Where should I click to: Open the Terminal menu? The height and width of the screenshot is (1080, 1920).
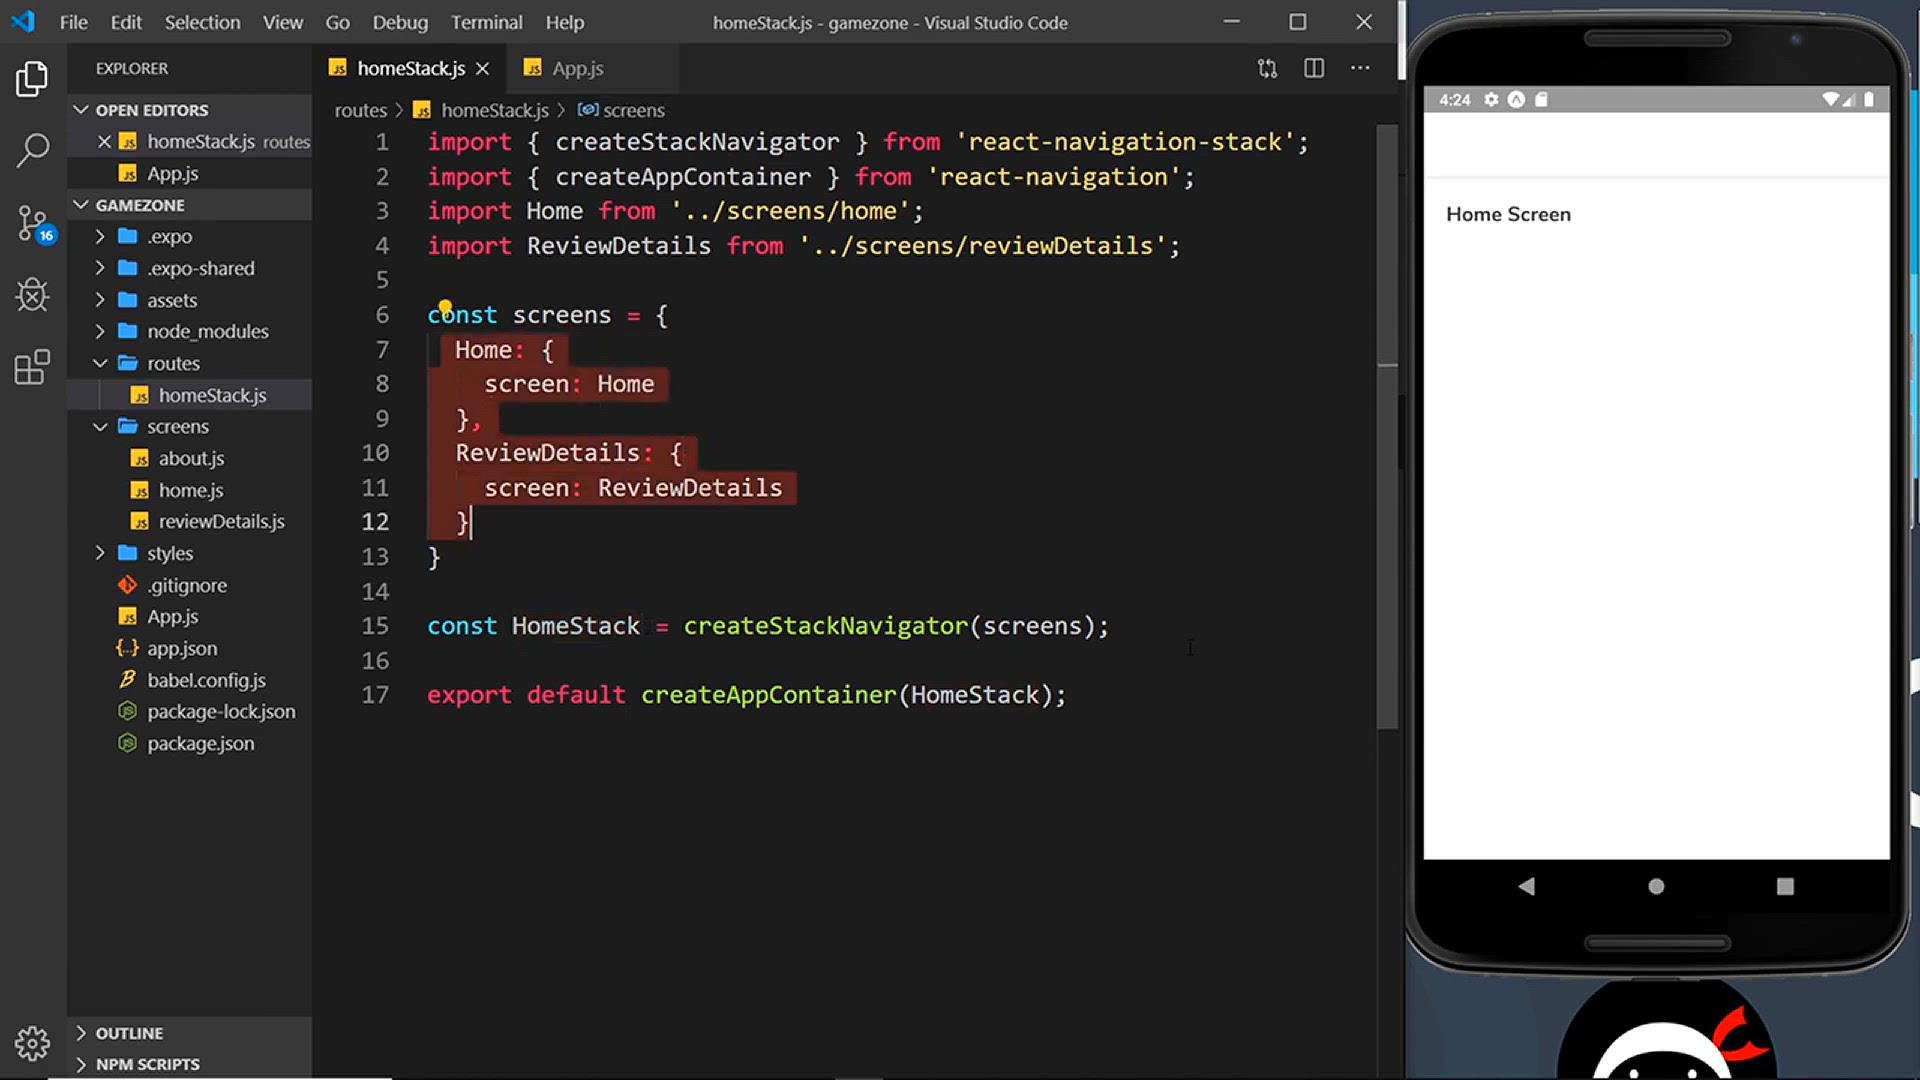coord(486,22)
